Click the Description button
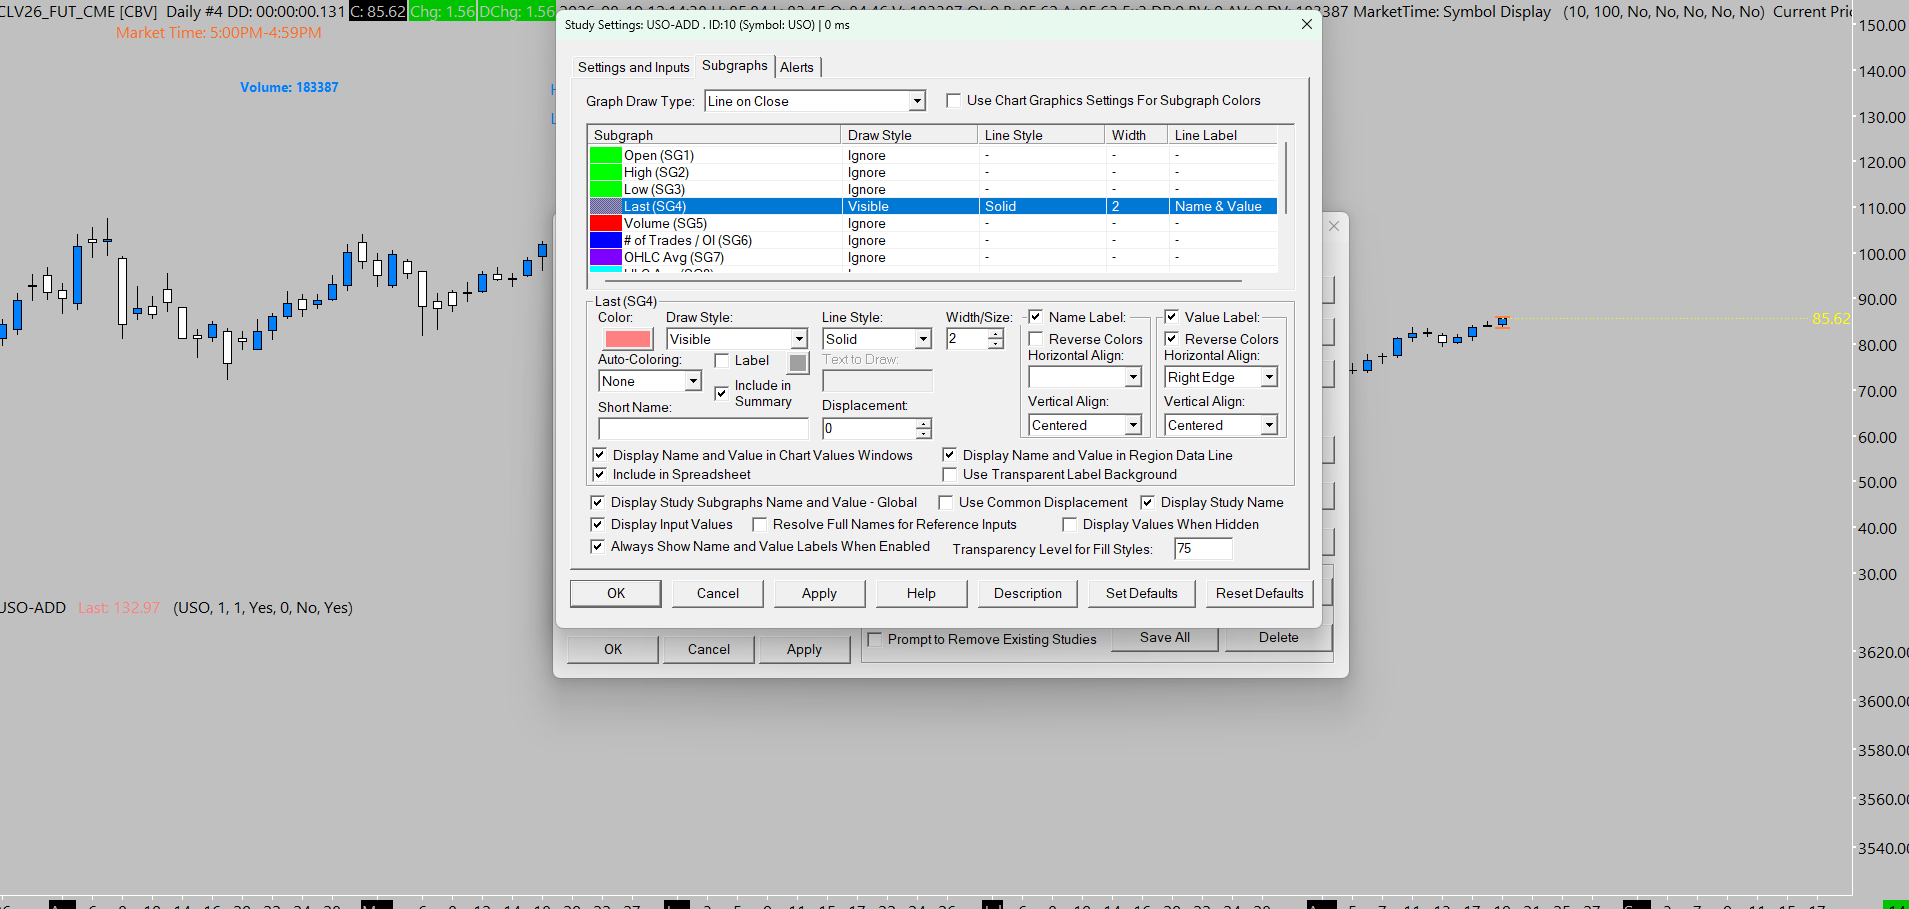 click(x=1028, y=593)
